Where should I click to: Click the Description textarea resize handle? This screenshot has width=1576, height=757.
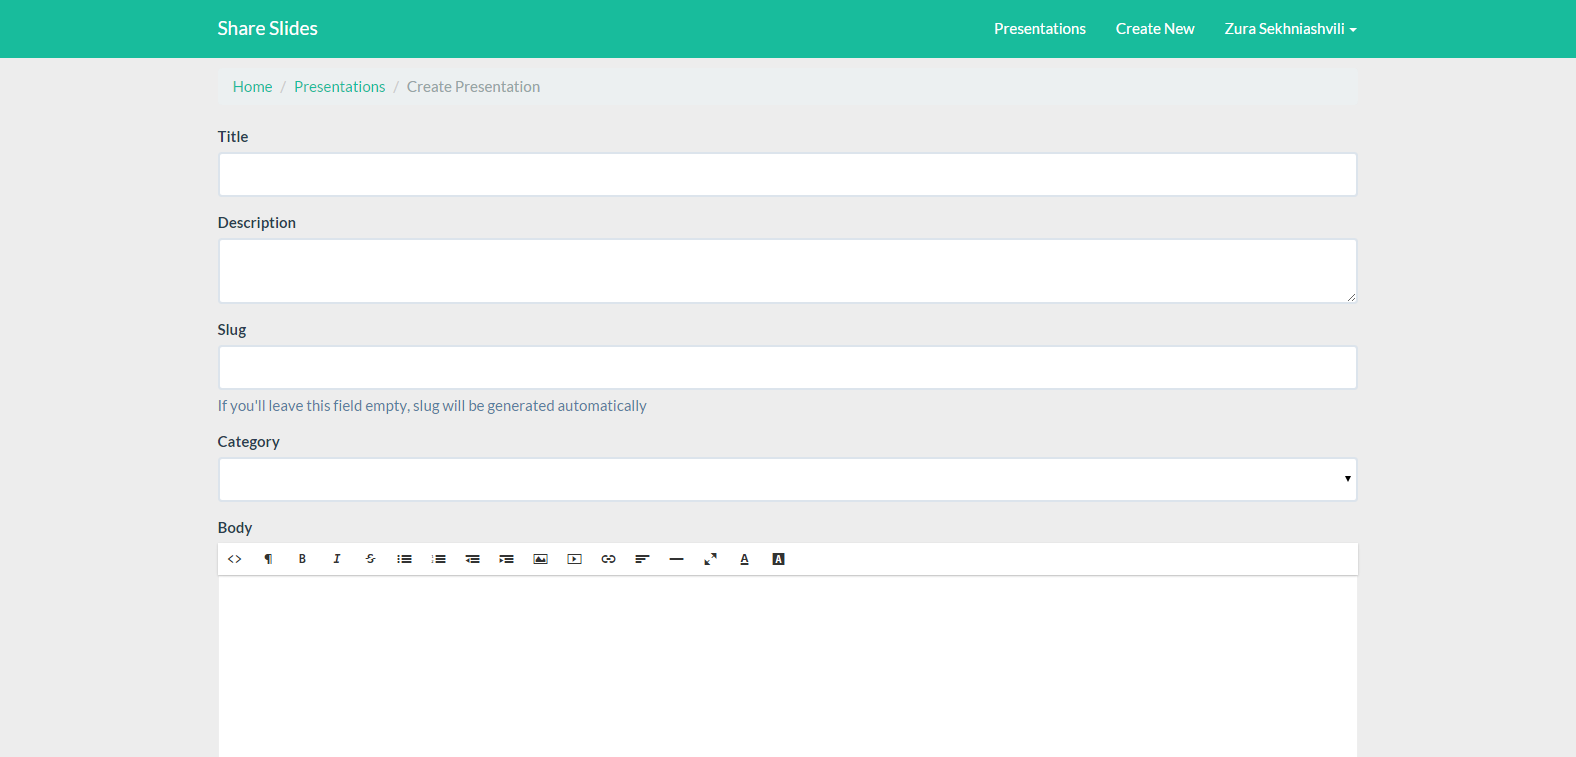pyautogui.click(x=1351, y=297)
